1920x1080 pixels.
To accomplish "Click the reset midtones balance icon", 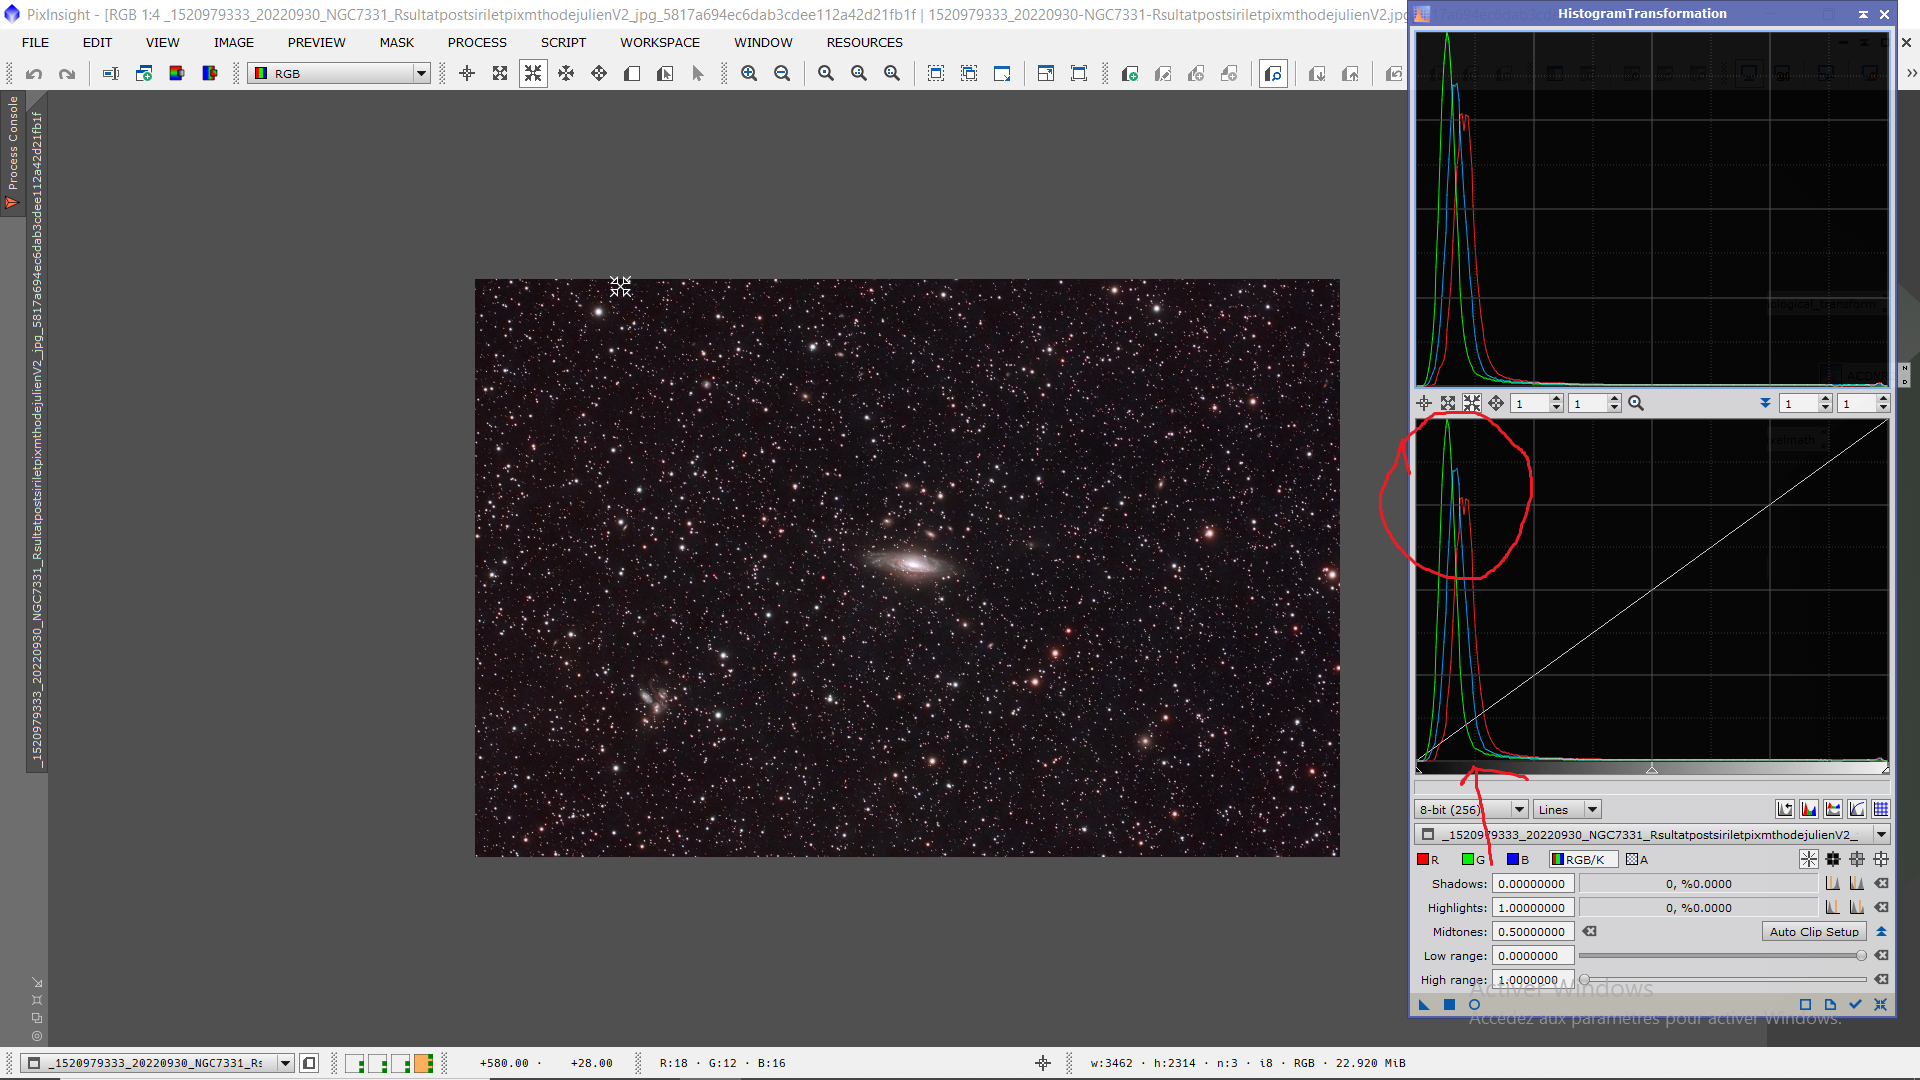I will click(1590, 932).
